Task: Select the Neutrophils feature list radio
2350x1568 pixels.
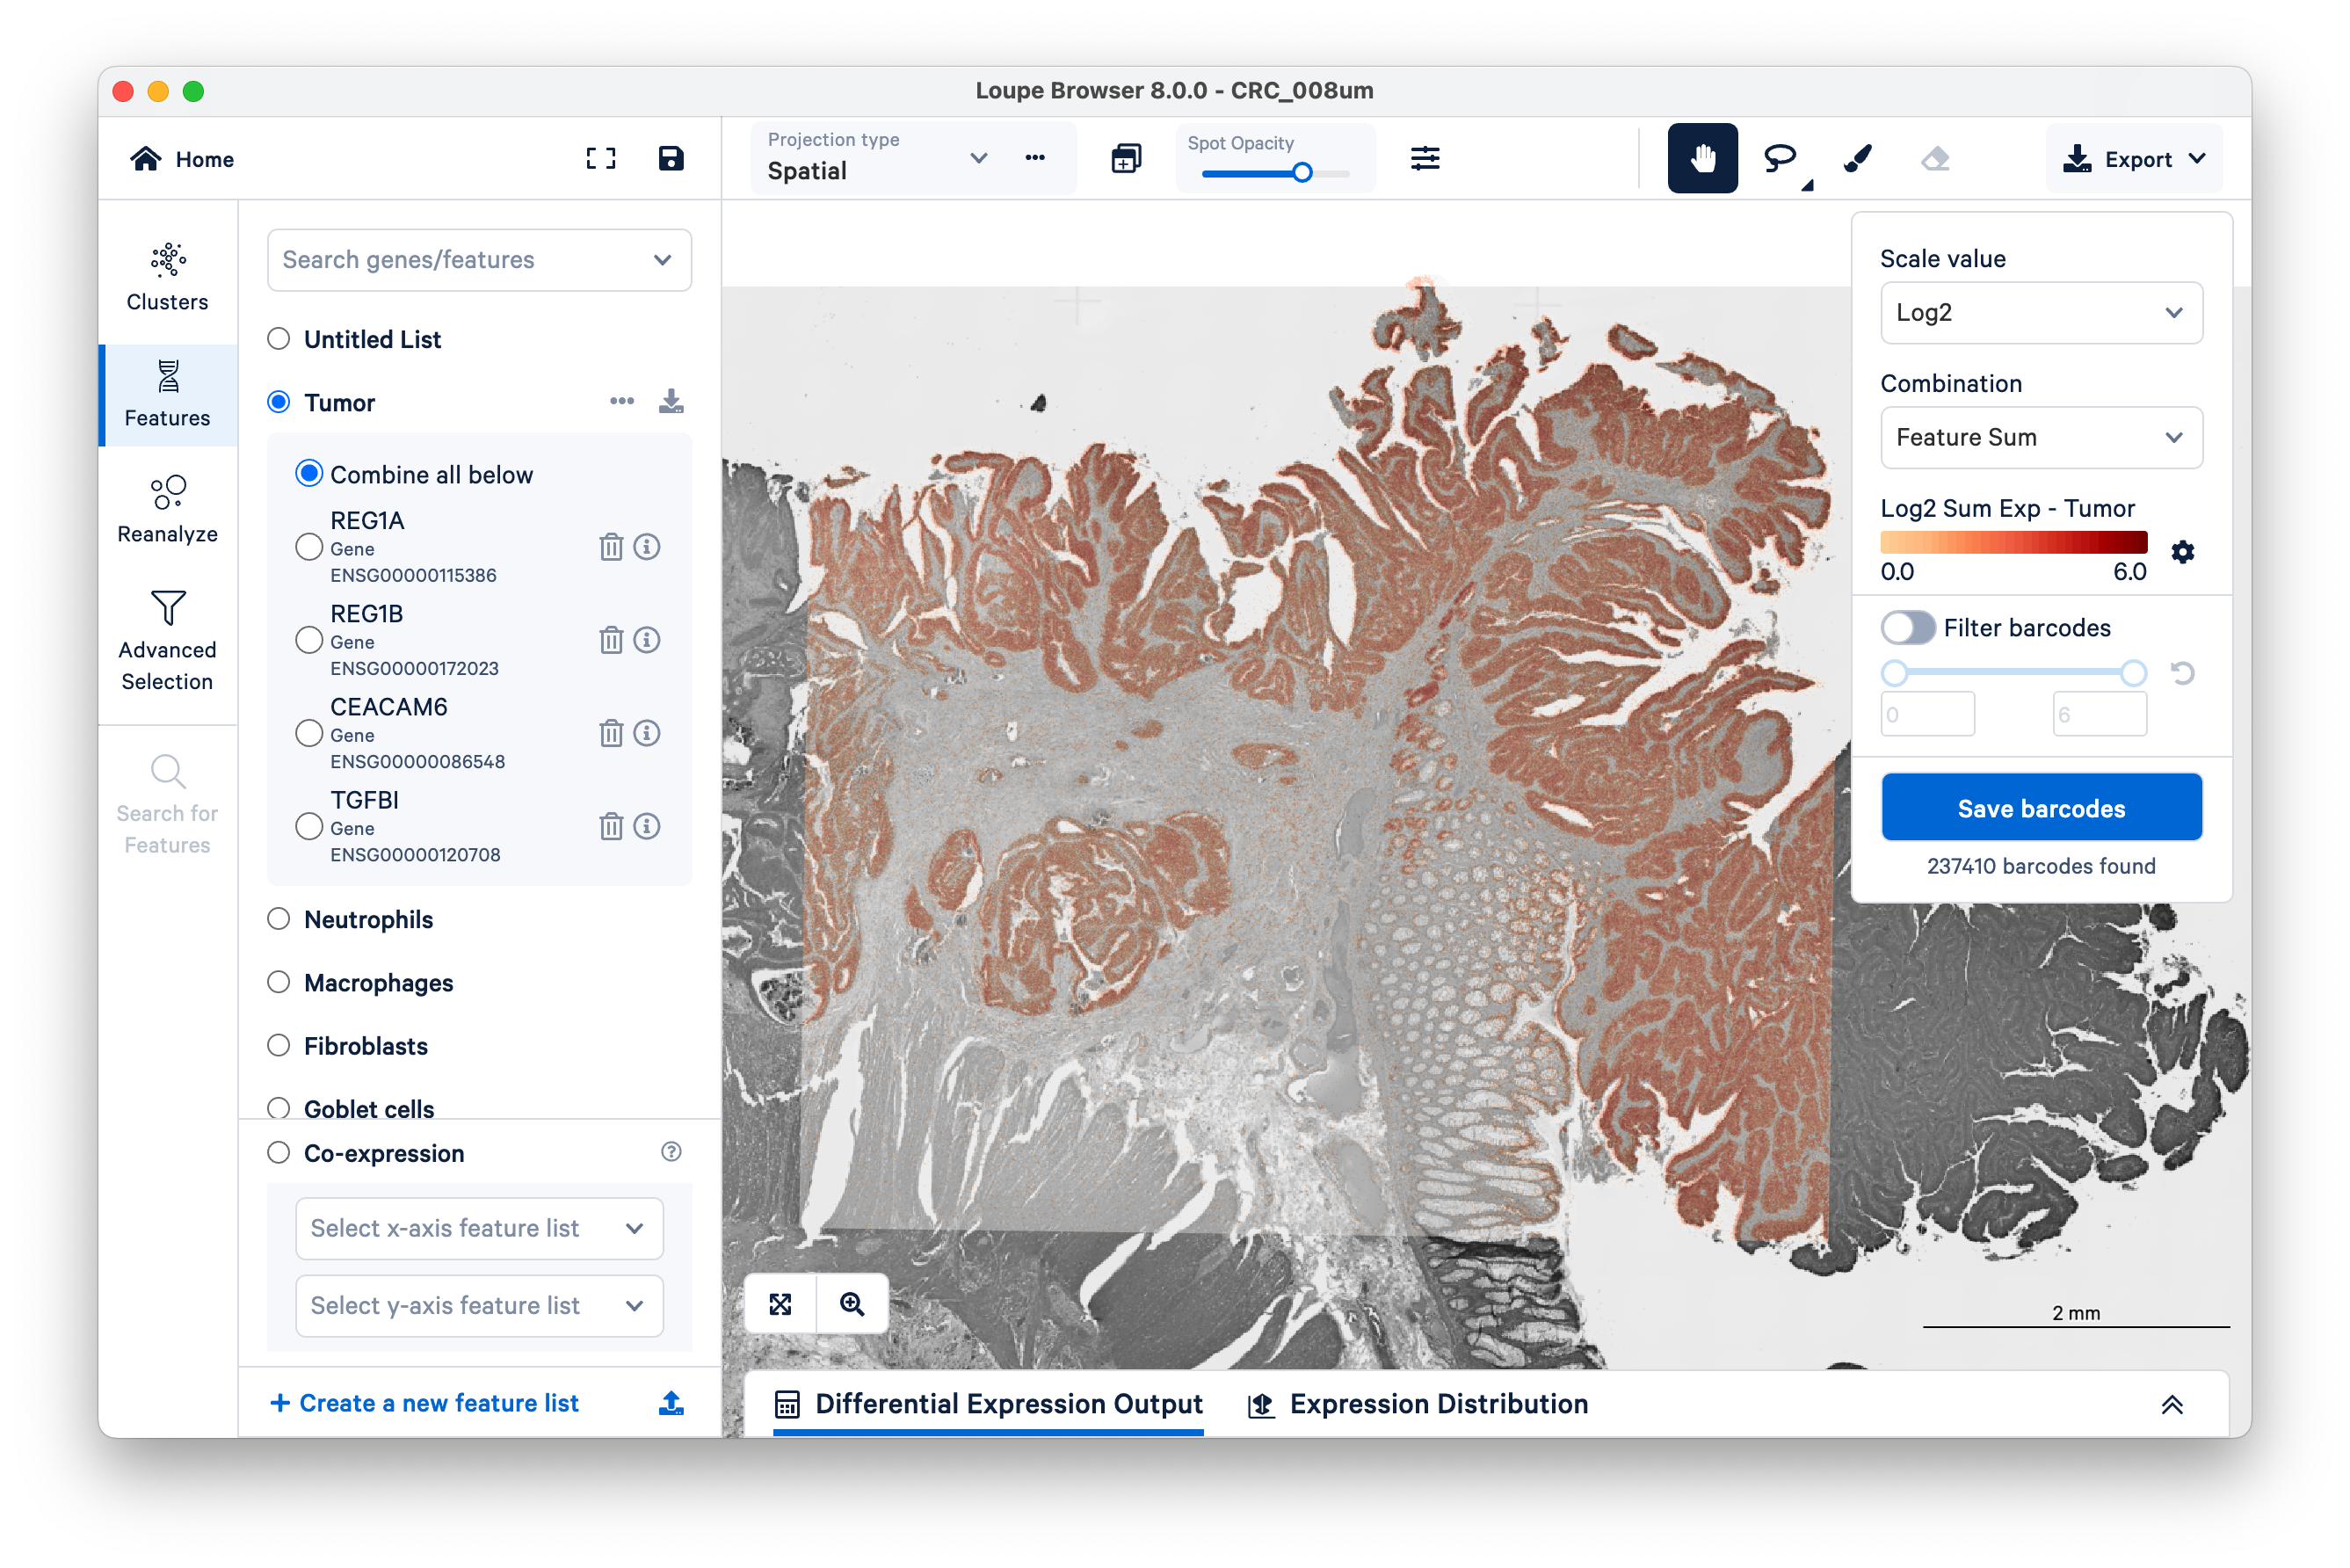Action: click(x=279, y=919)
